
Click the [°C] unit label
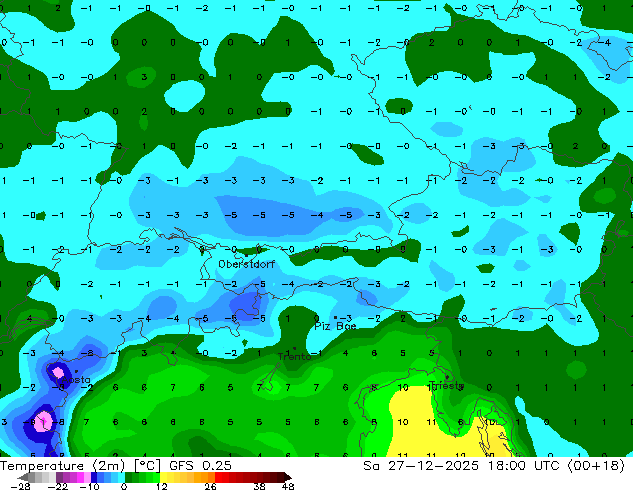[x=147, y=466]
